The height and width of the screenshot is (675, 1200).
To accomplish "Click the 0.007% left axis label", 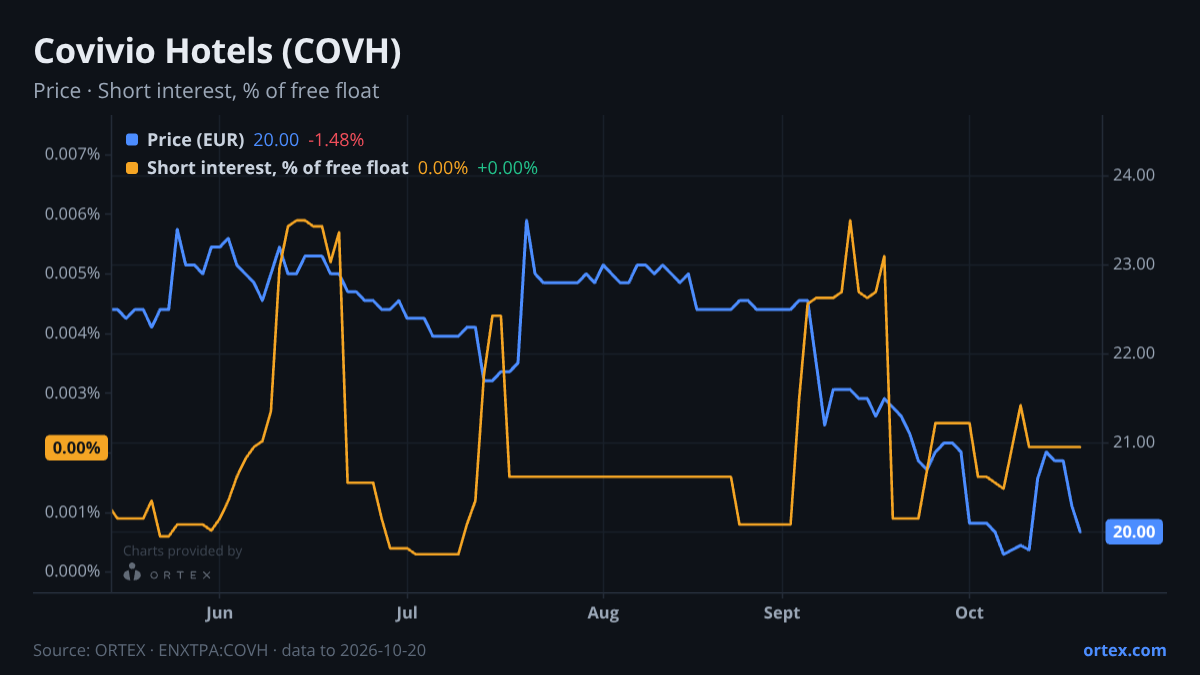I will [x=72, y=154].
